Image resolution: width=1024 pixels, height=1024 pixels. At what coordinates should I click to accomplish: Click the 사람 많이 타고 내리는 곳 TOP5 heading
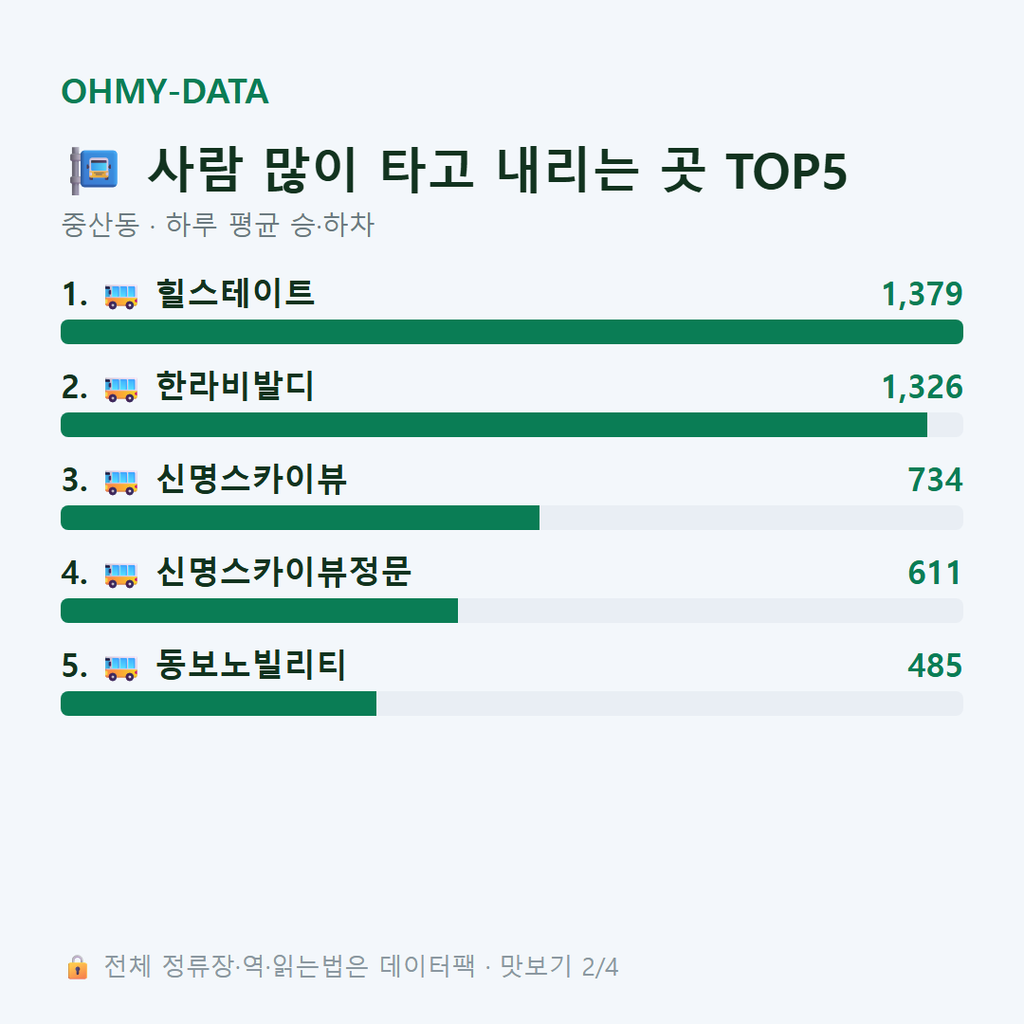[498, 170]
